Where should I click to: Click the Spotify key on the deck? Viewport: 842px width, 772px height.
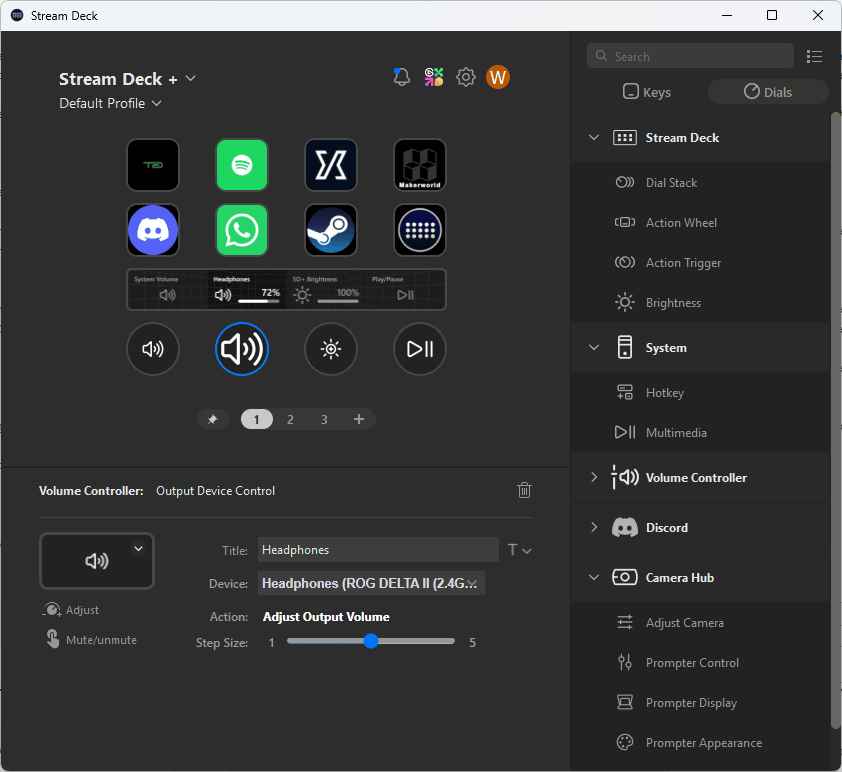(242, 165)
